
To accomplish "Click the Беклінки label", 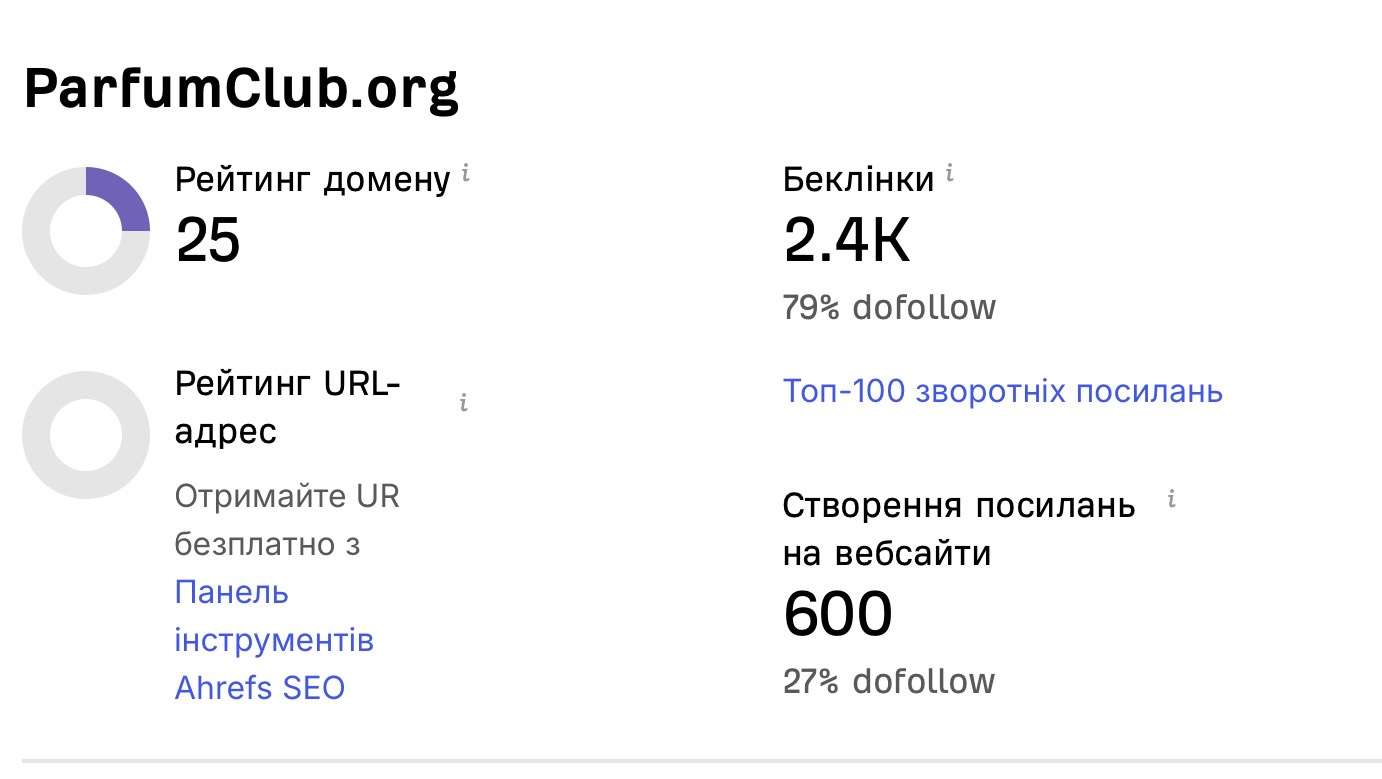I will [x=859, y=179].
